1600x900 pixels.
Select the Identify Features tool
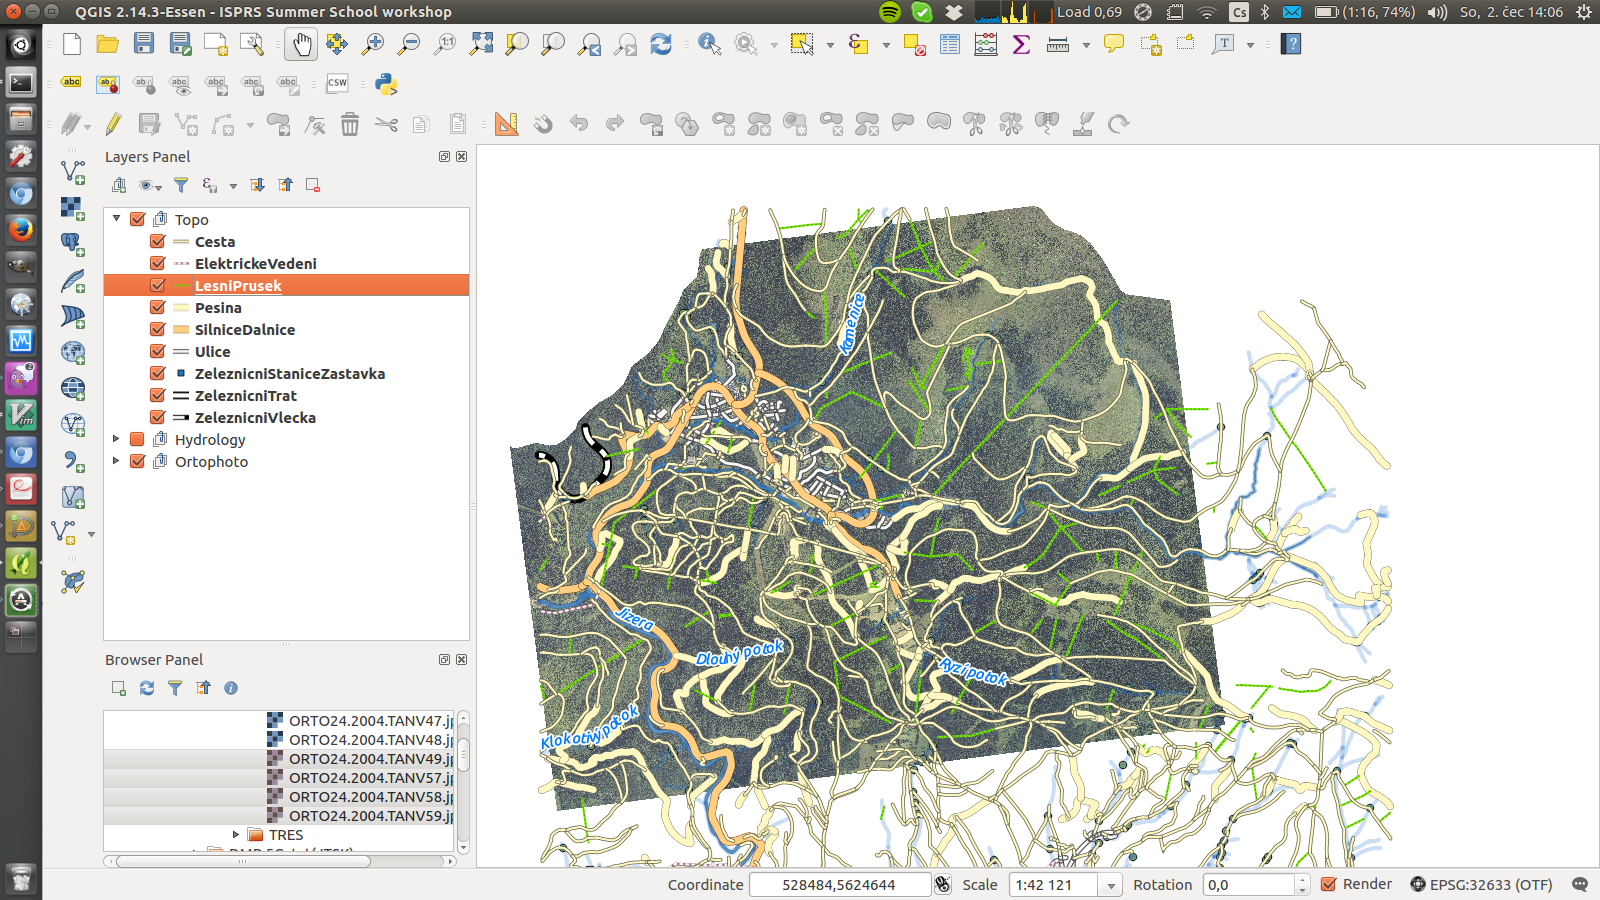coord(710,44)
